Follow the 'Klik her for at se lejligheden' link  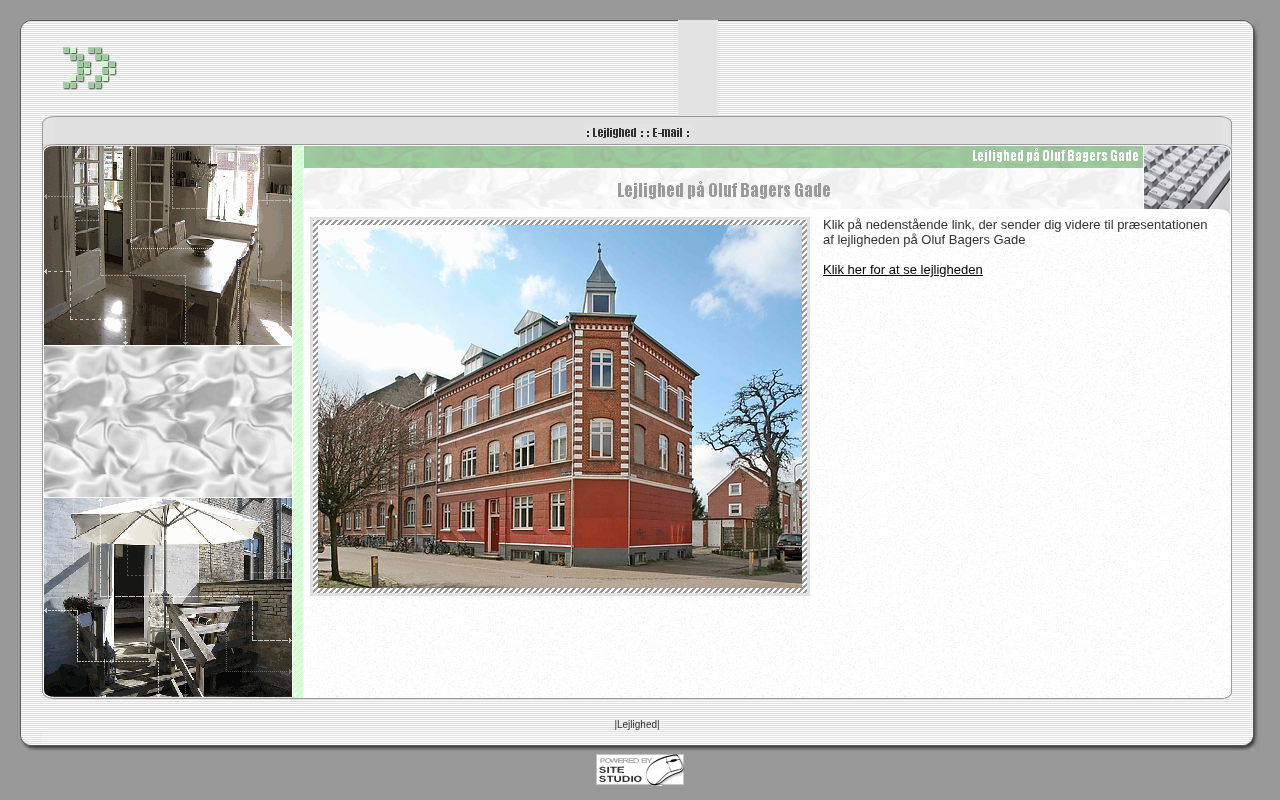click(x=902, y=270)
